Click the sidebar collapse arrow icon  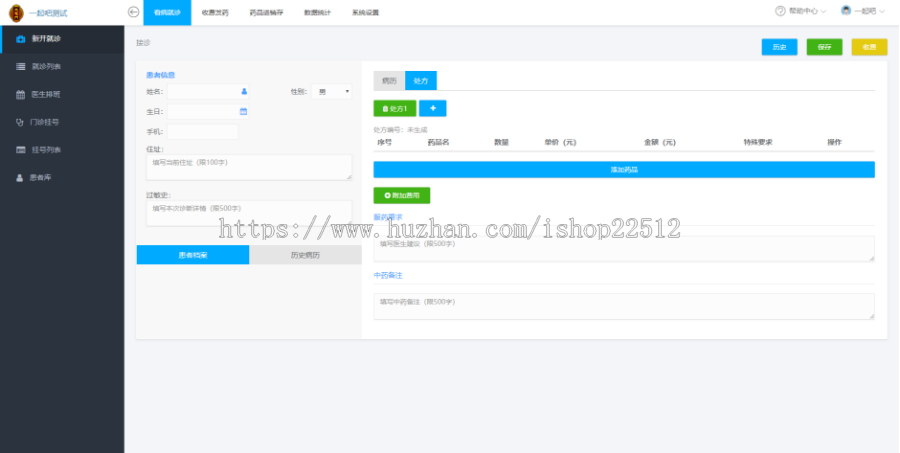134,11
